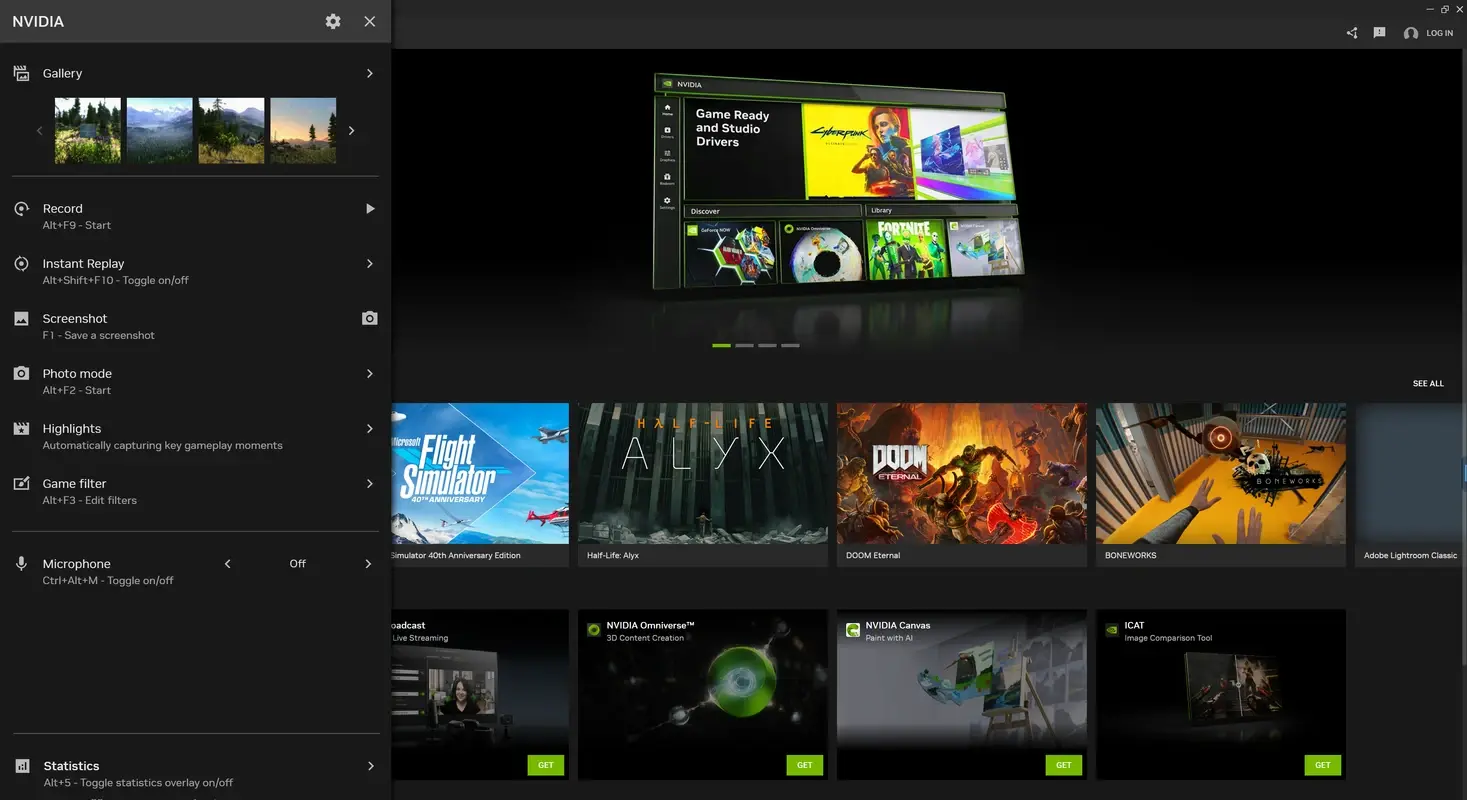Select the Photo mode camera icon
Screen dimensions: 1467x800
pos(21,373)
